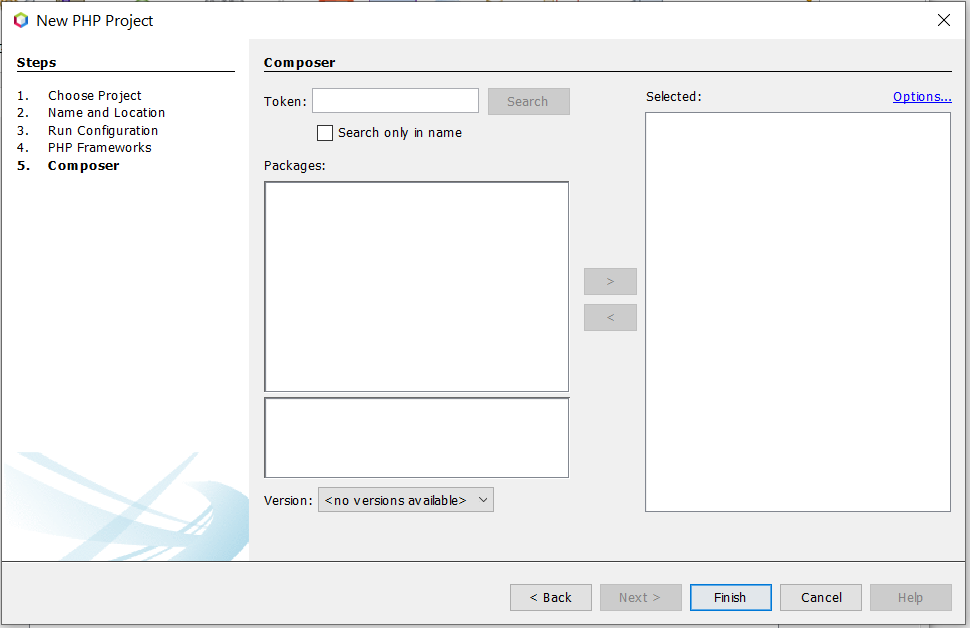
Task: Click the Run Configuration step text
Action: point(103,131)
